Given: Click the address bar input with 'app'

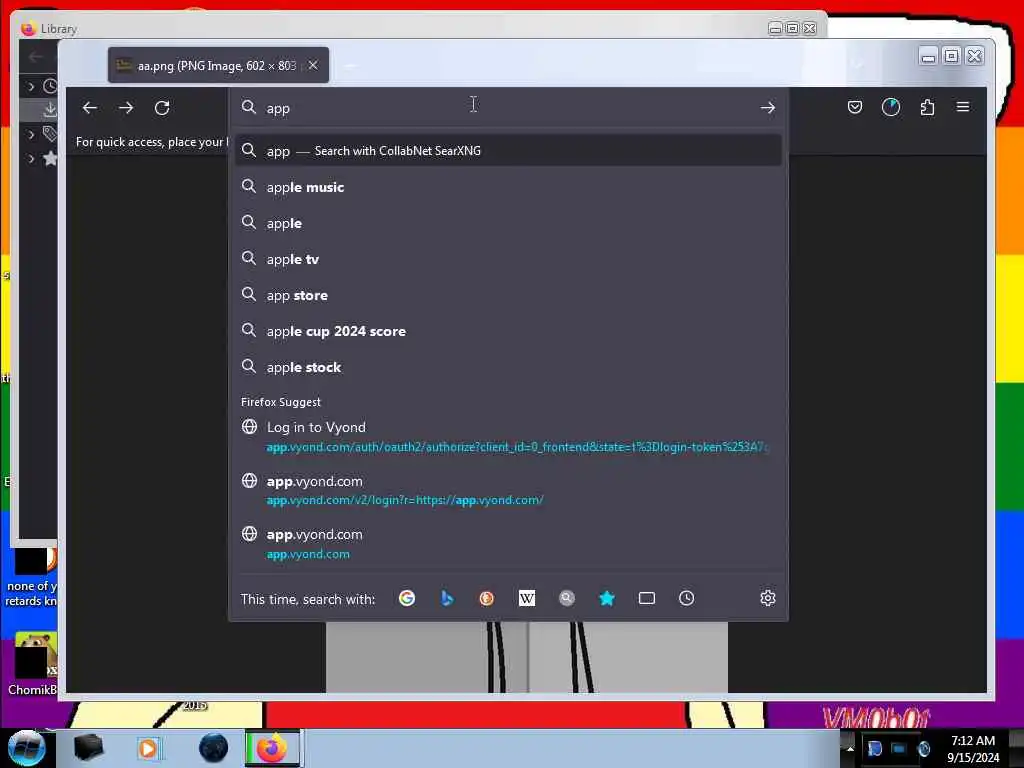Looking at the screenshot, I should [508, 108].
